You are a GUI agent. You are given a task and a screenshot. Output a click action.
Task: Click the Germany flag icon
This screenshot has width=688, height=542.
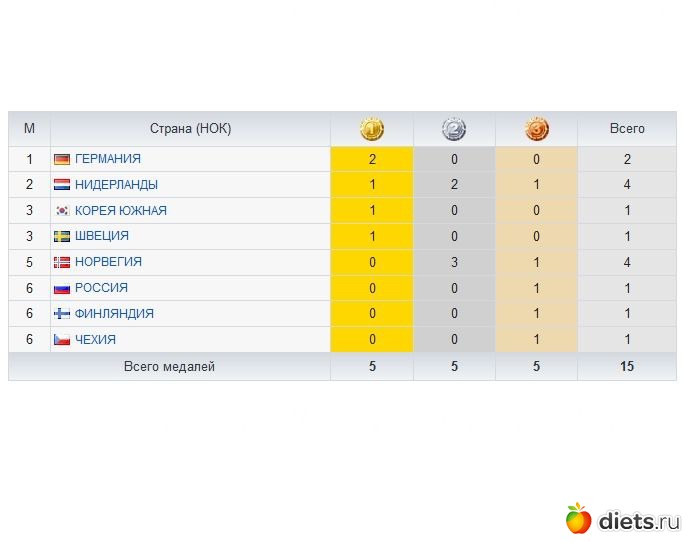point(62,159)
